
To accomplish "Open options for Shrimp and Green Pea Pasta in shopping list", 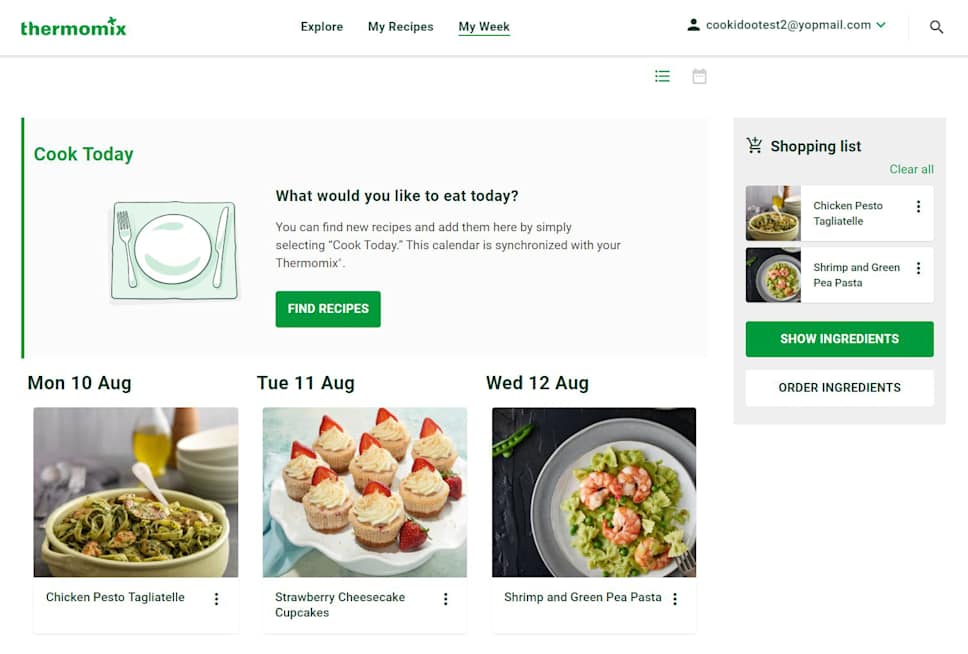I will (918, 269).
